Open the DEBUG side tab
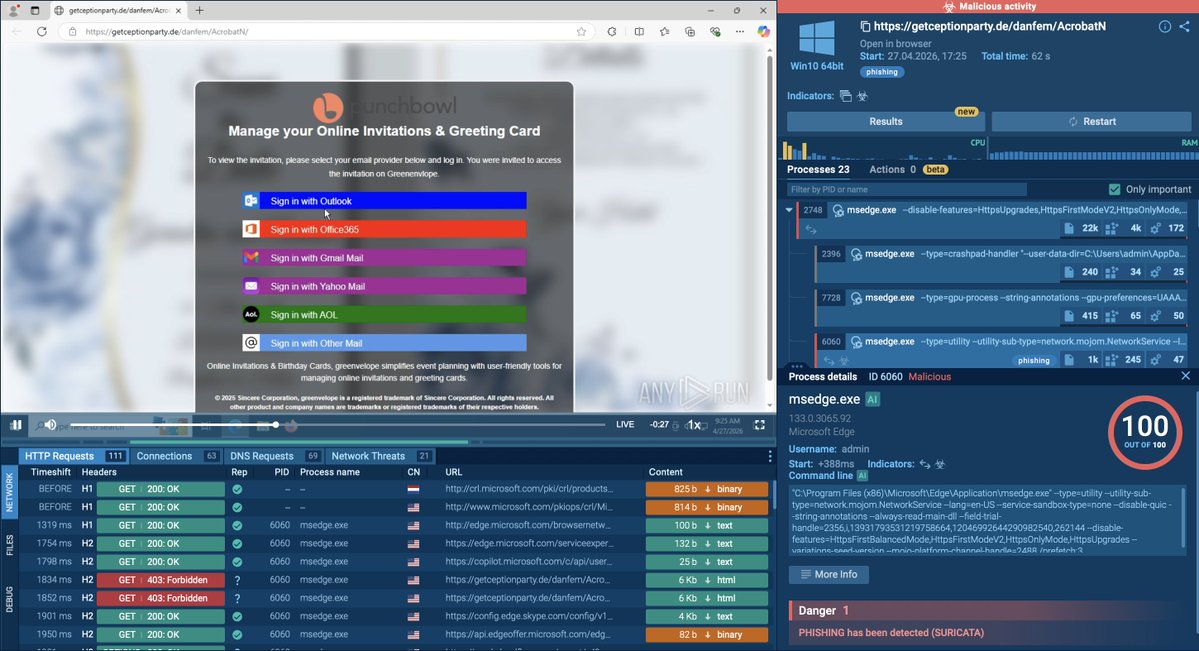Screen dimensions: 1199x651 tap(9, 600)
